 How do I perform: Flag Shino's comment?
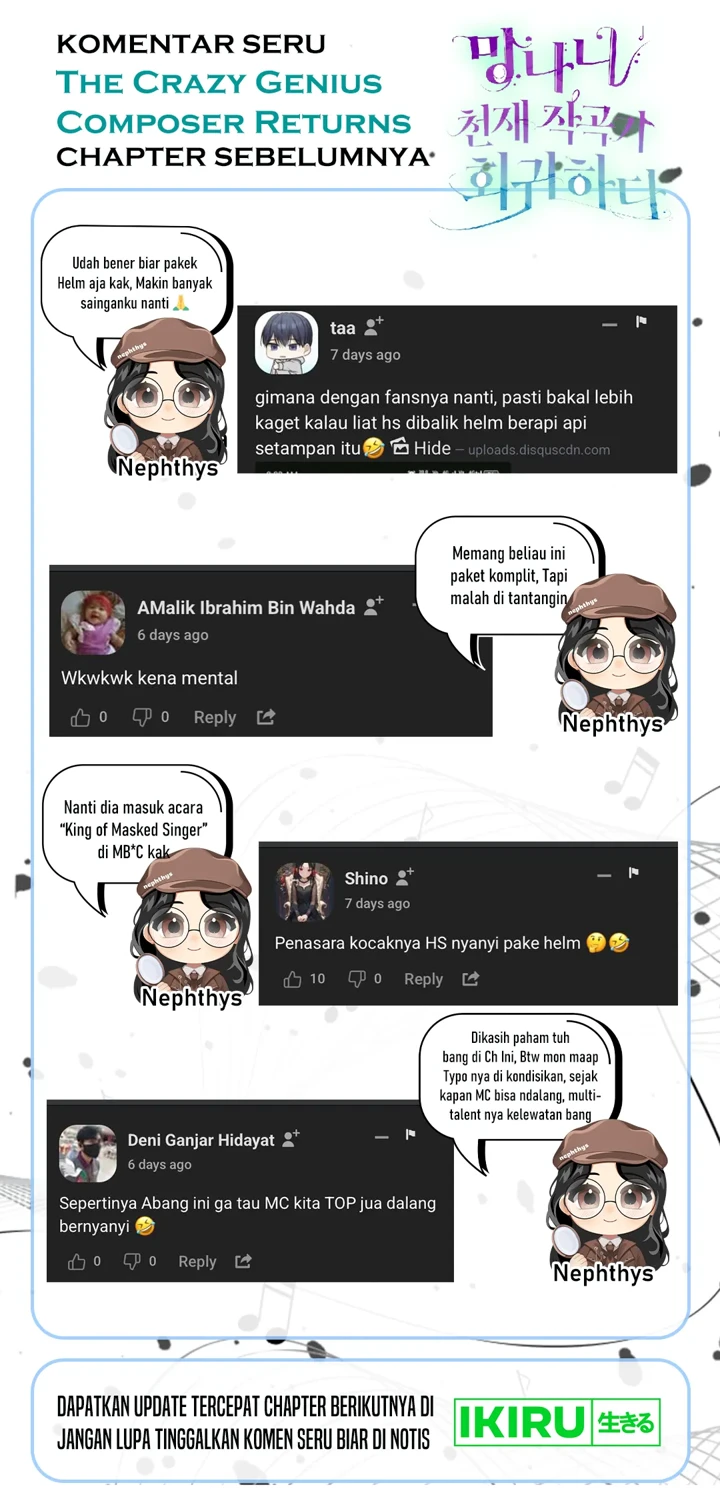point(634,873)
